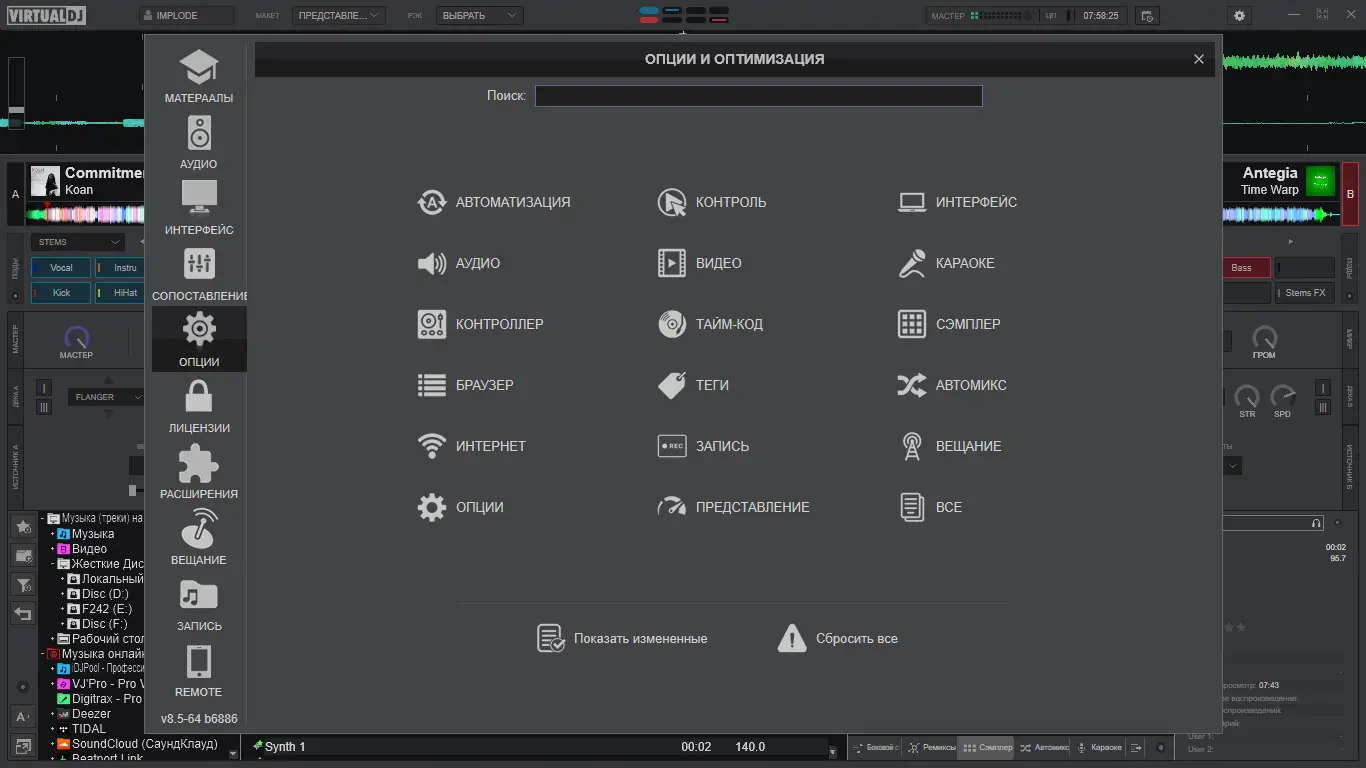Click Сбросить все reset button
This screenshot has width=1366, height=768.
coord(838,638)
